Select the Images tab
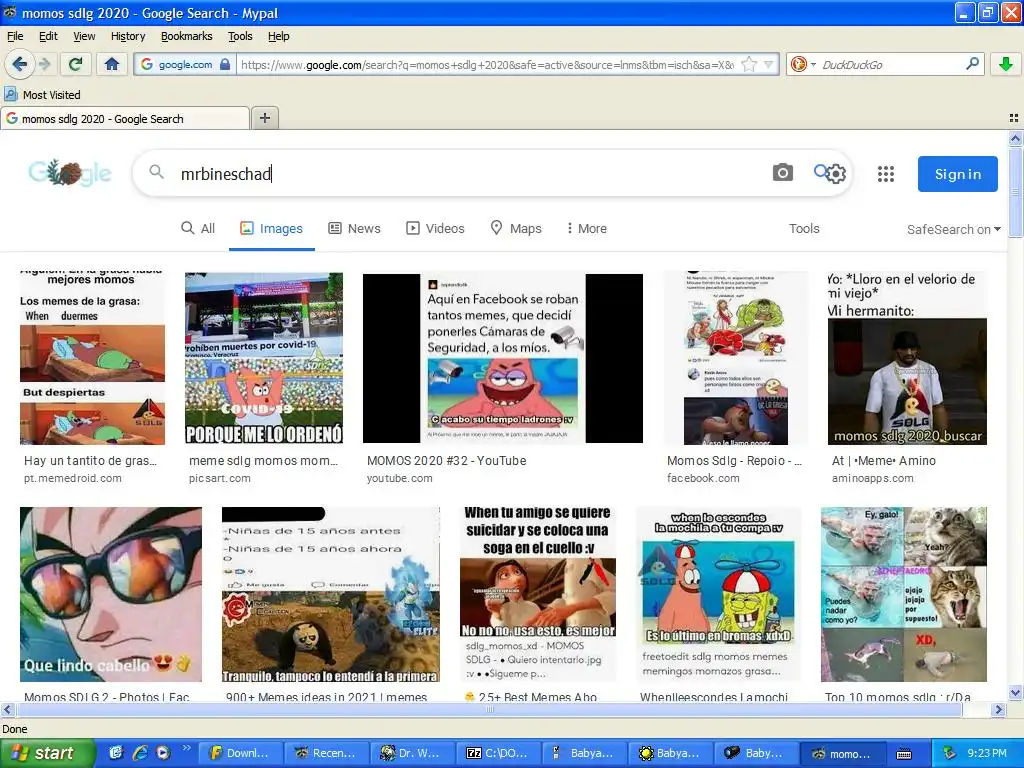1024x768 pixels. [272, 228]
